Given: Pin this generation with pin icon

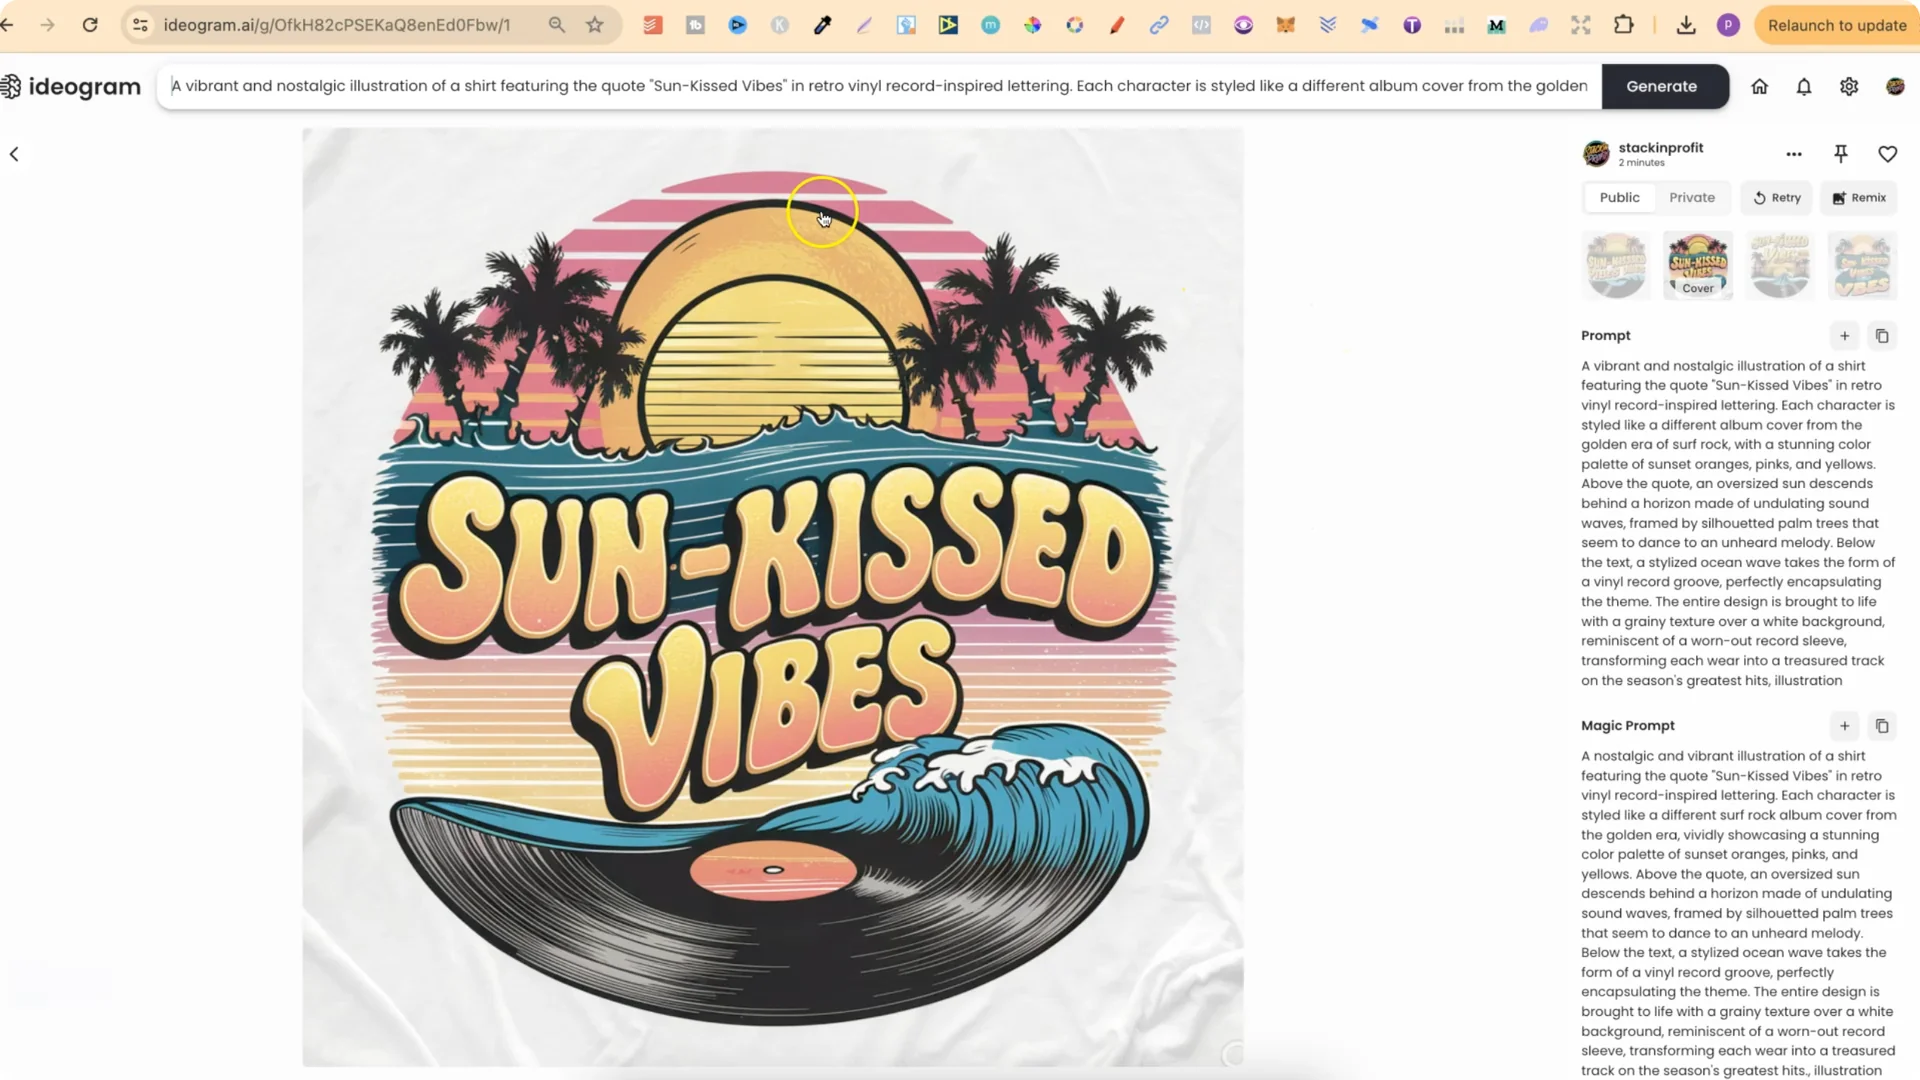Looking at the screenshot, I should 1841,154.
